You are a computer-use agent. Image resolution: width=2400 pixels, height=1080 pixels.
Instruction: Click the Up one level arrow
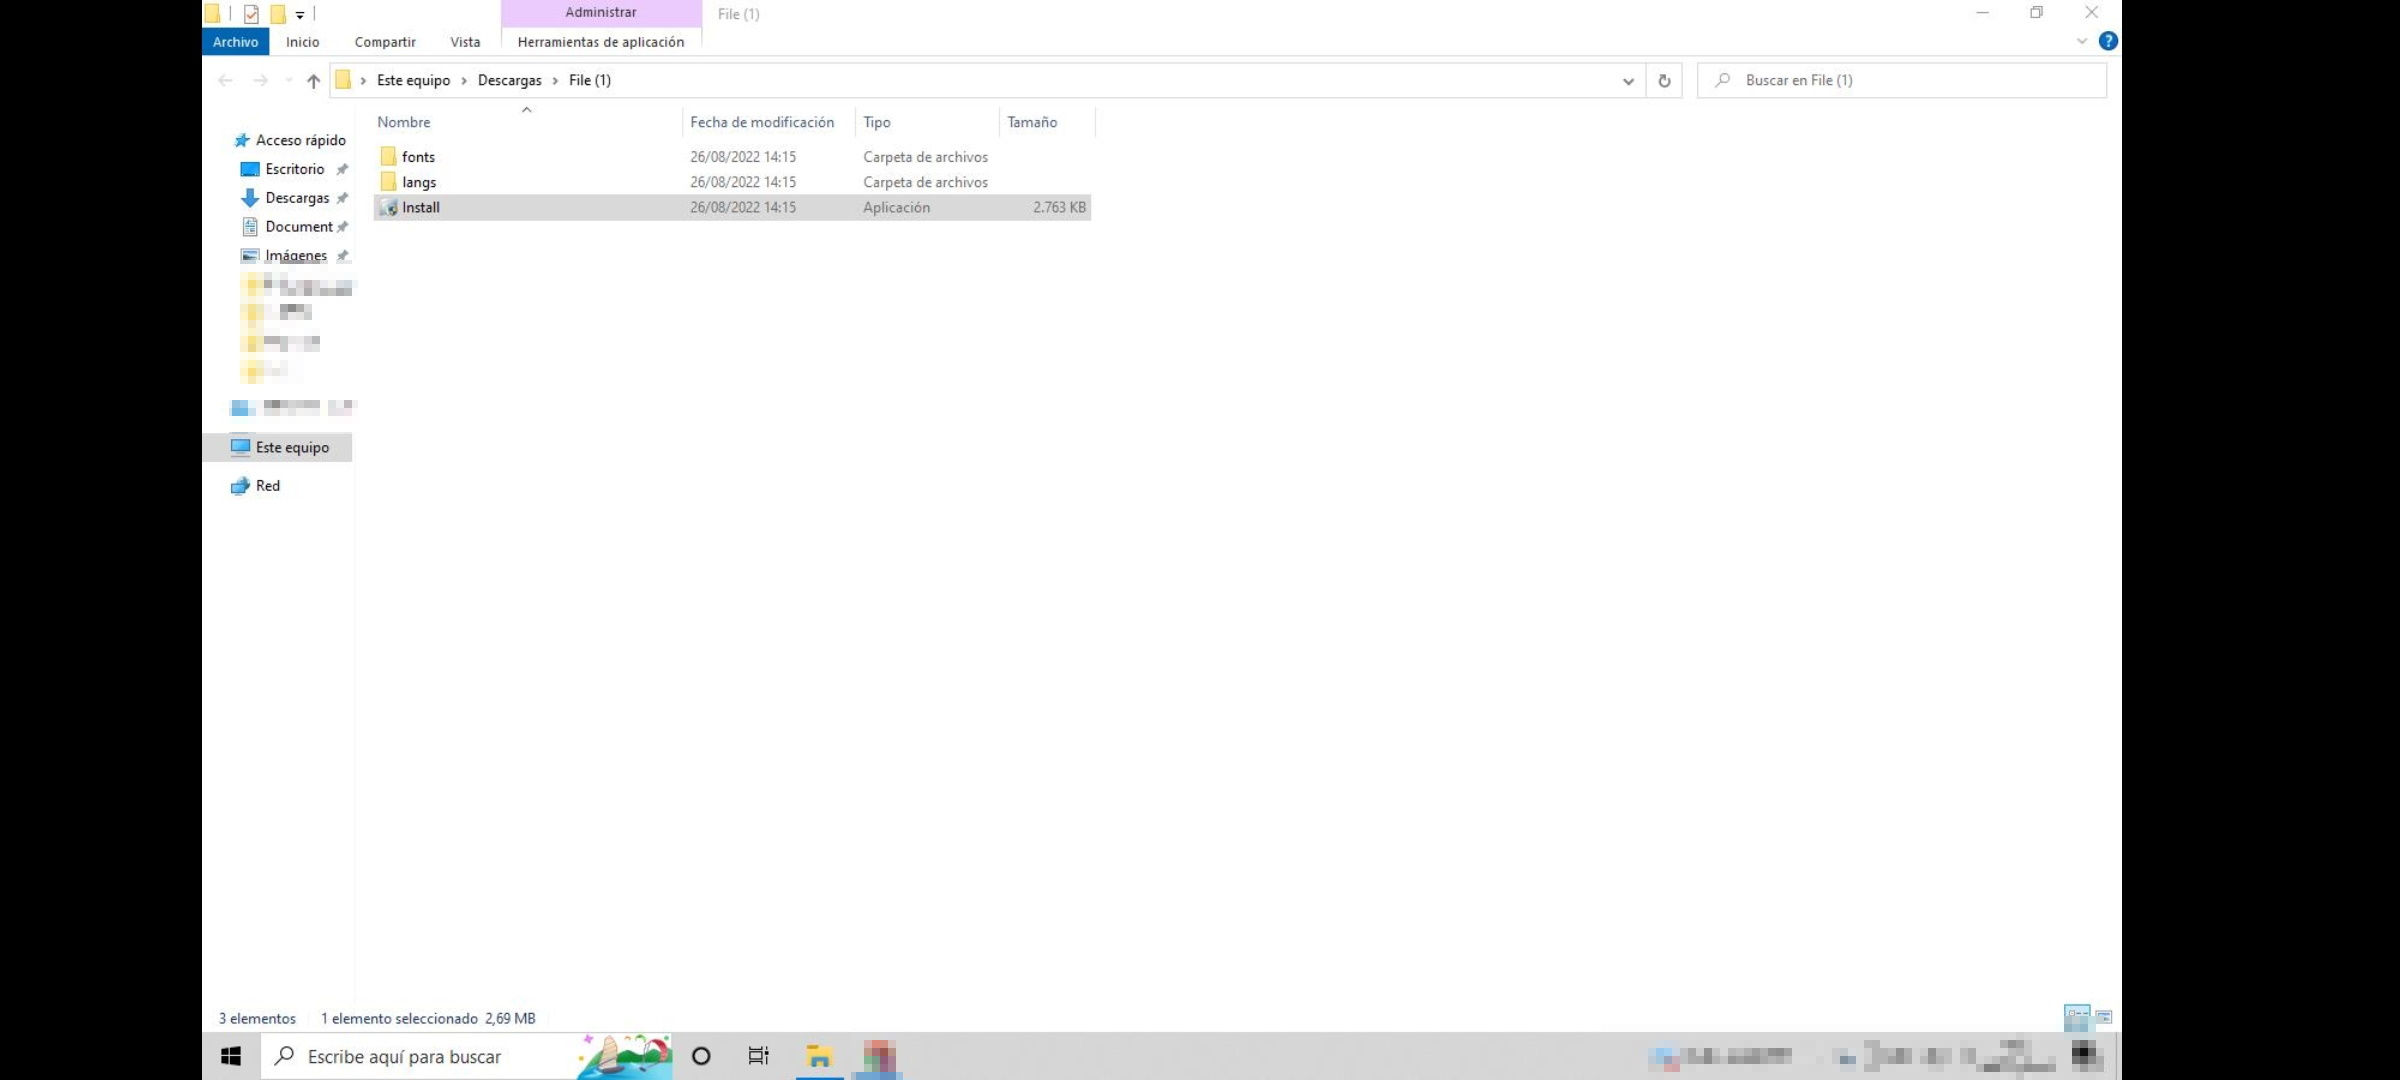coord(313,81)
